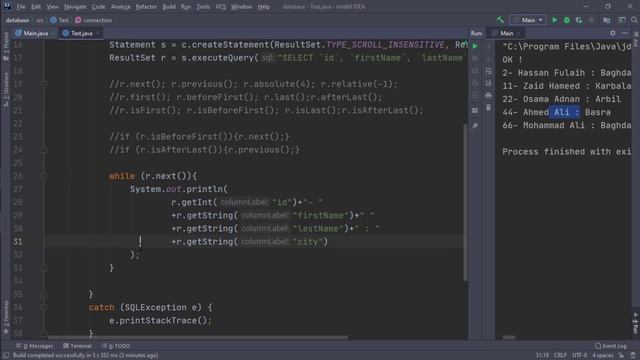Click the console horizontal scrollbar
Screen dimensions: 640x360
pos(509,338)
